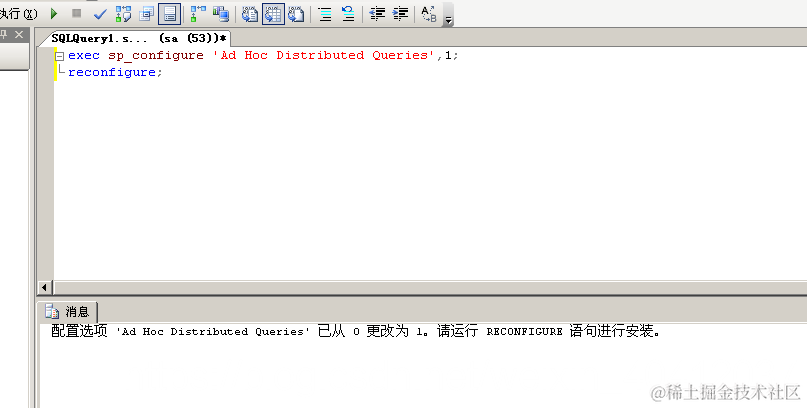Click the sp_configure procedure name in the editor
807x408 pixels.
(156, 56)
